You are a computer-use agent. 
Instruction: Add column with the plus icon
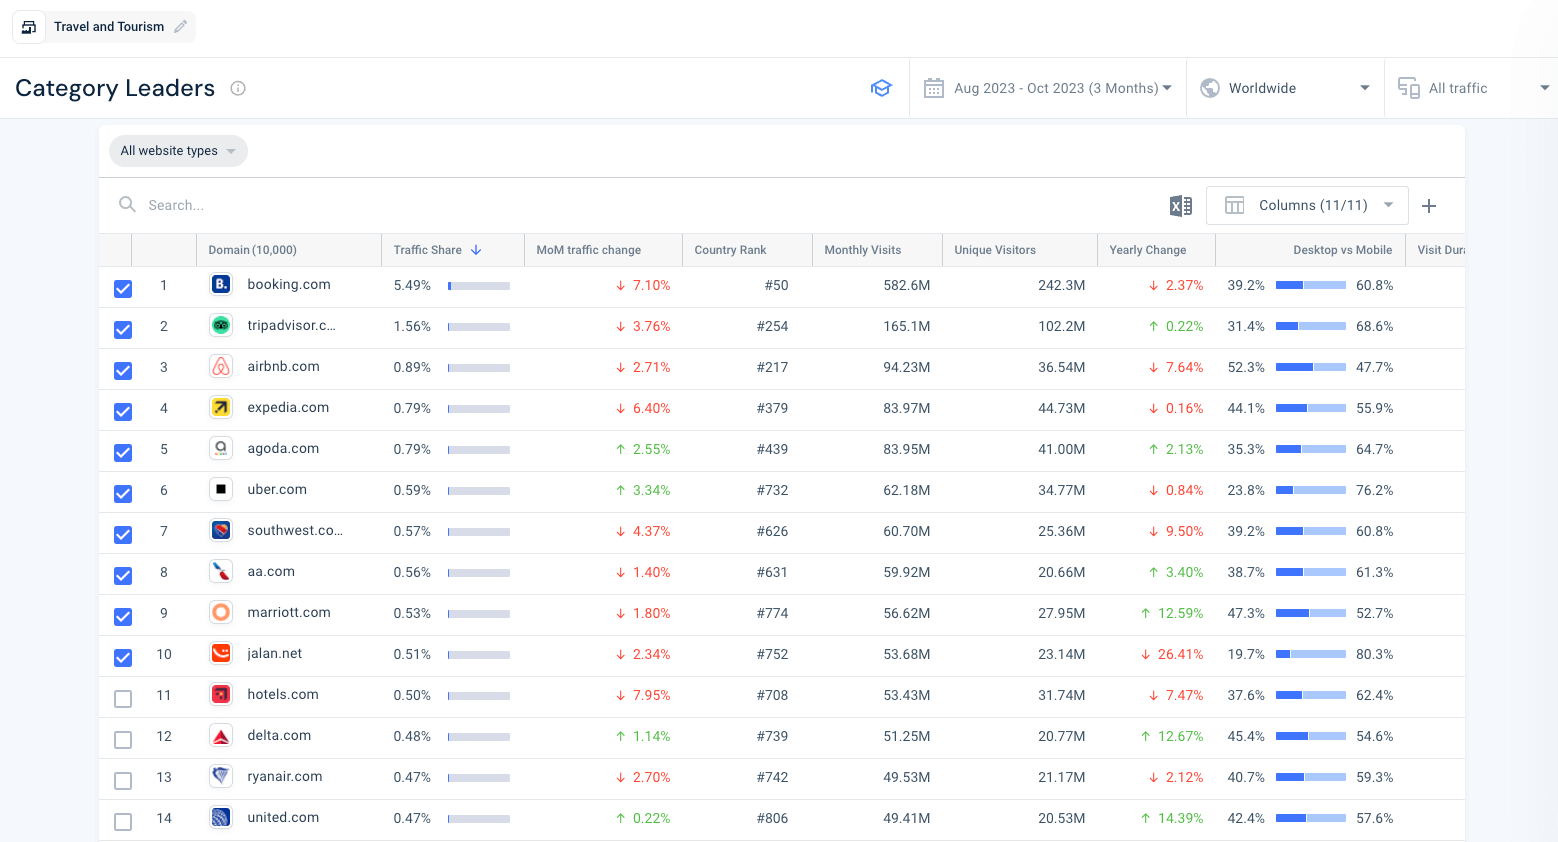(1429, 205)
